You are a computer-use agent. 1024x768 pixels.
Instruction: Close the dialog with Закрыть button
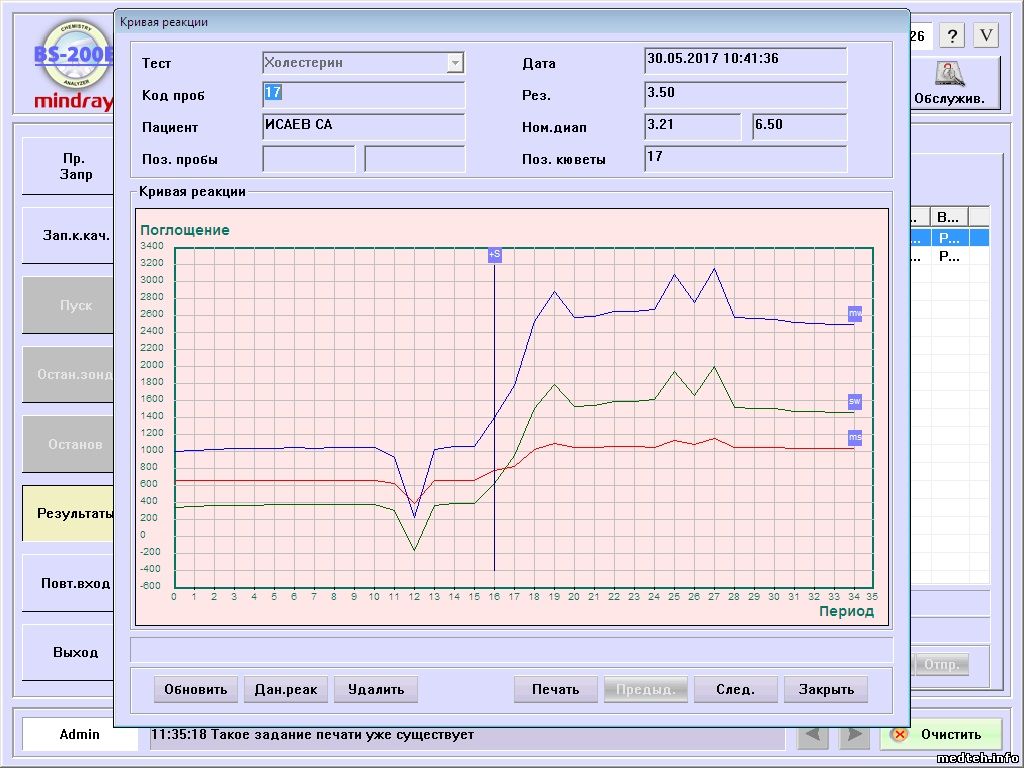[826, 689]
